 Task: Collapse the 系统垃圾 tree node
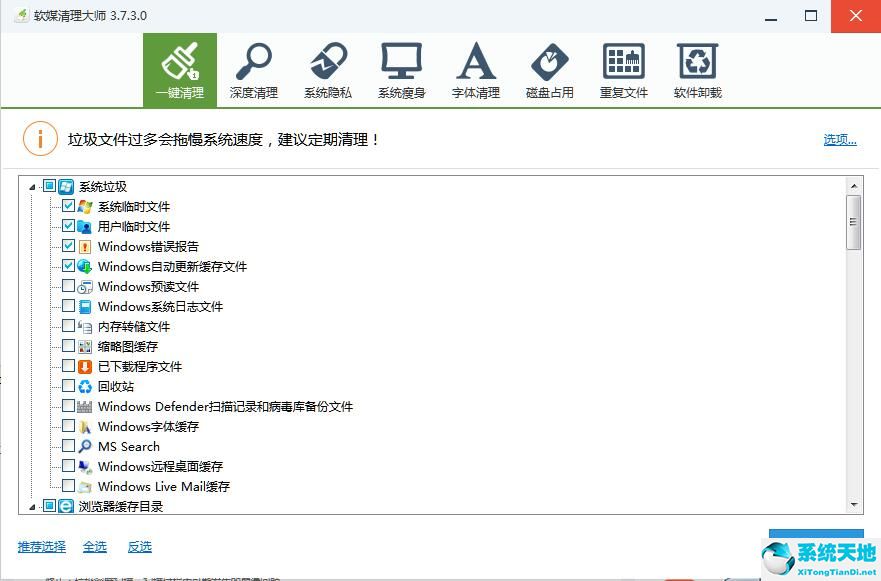32,187
